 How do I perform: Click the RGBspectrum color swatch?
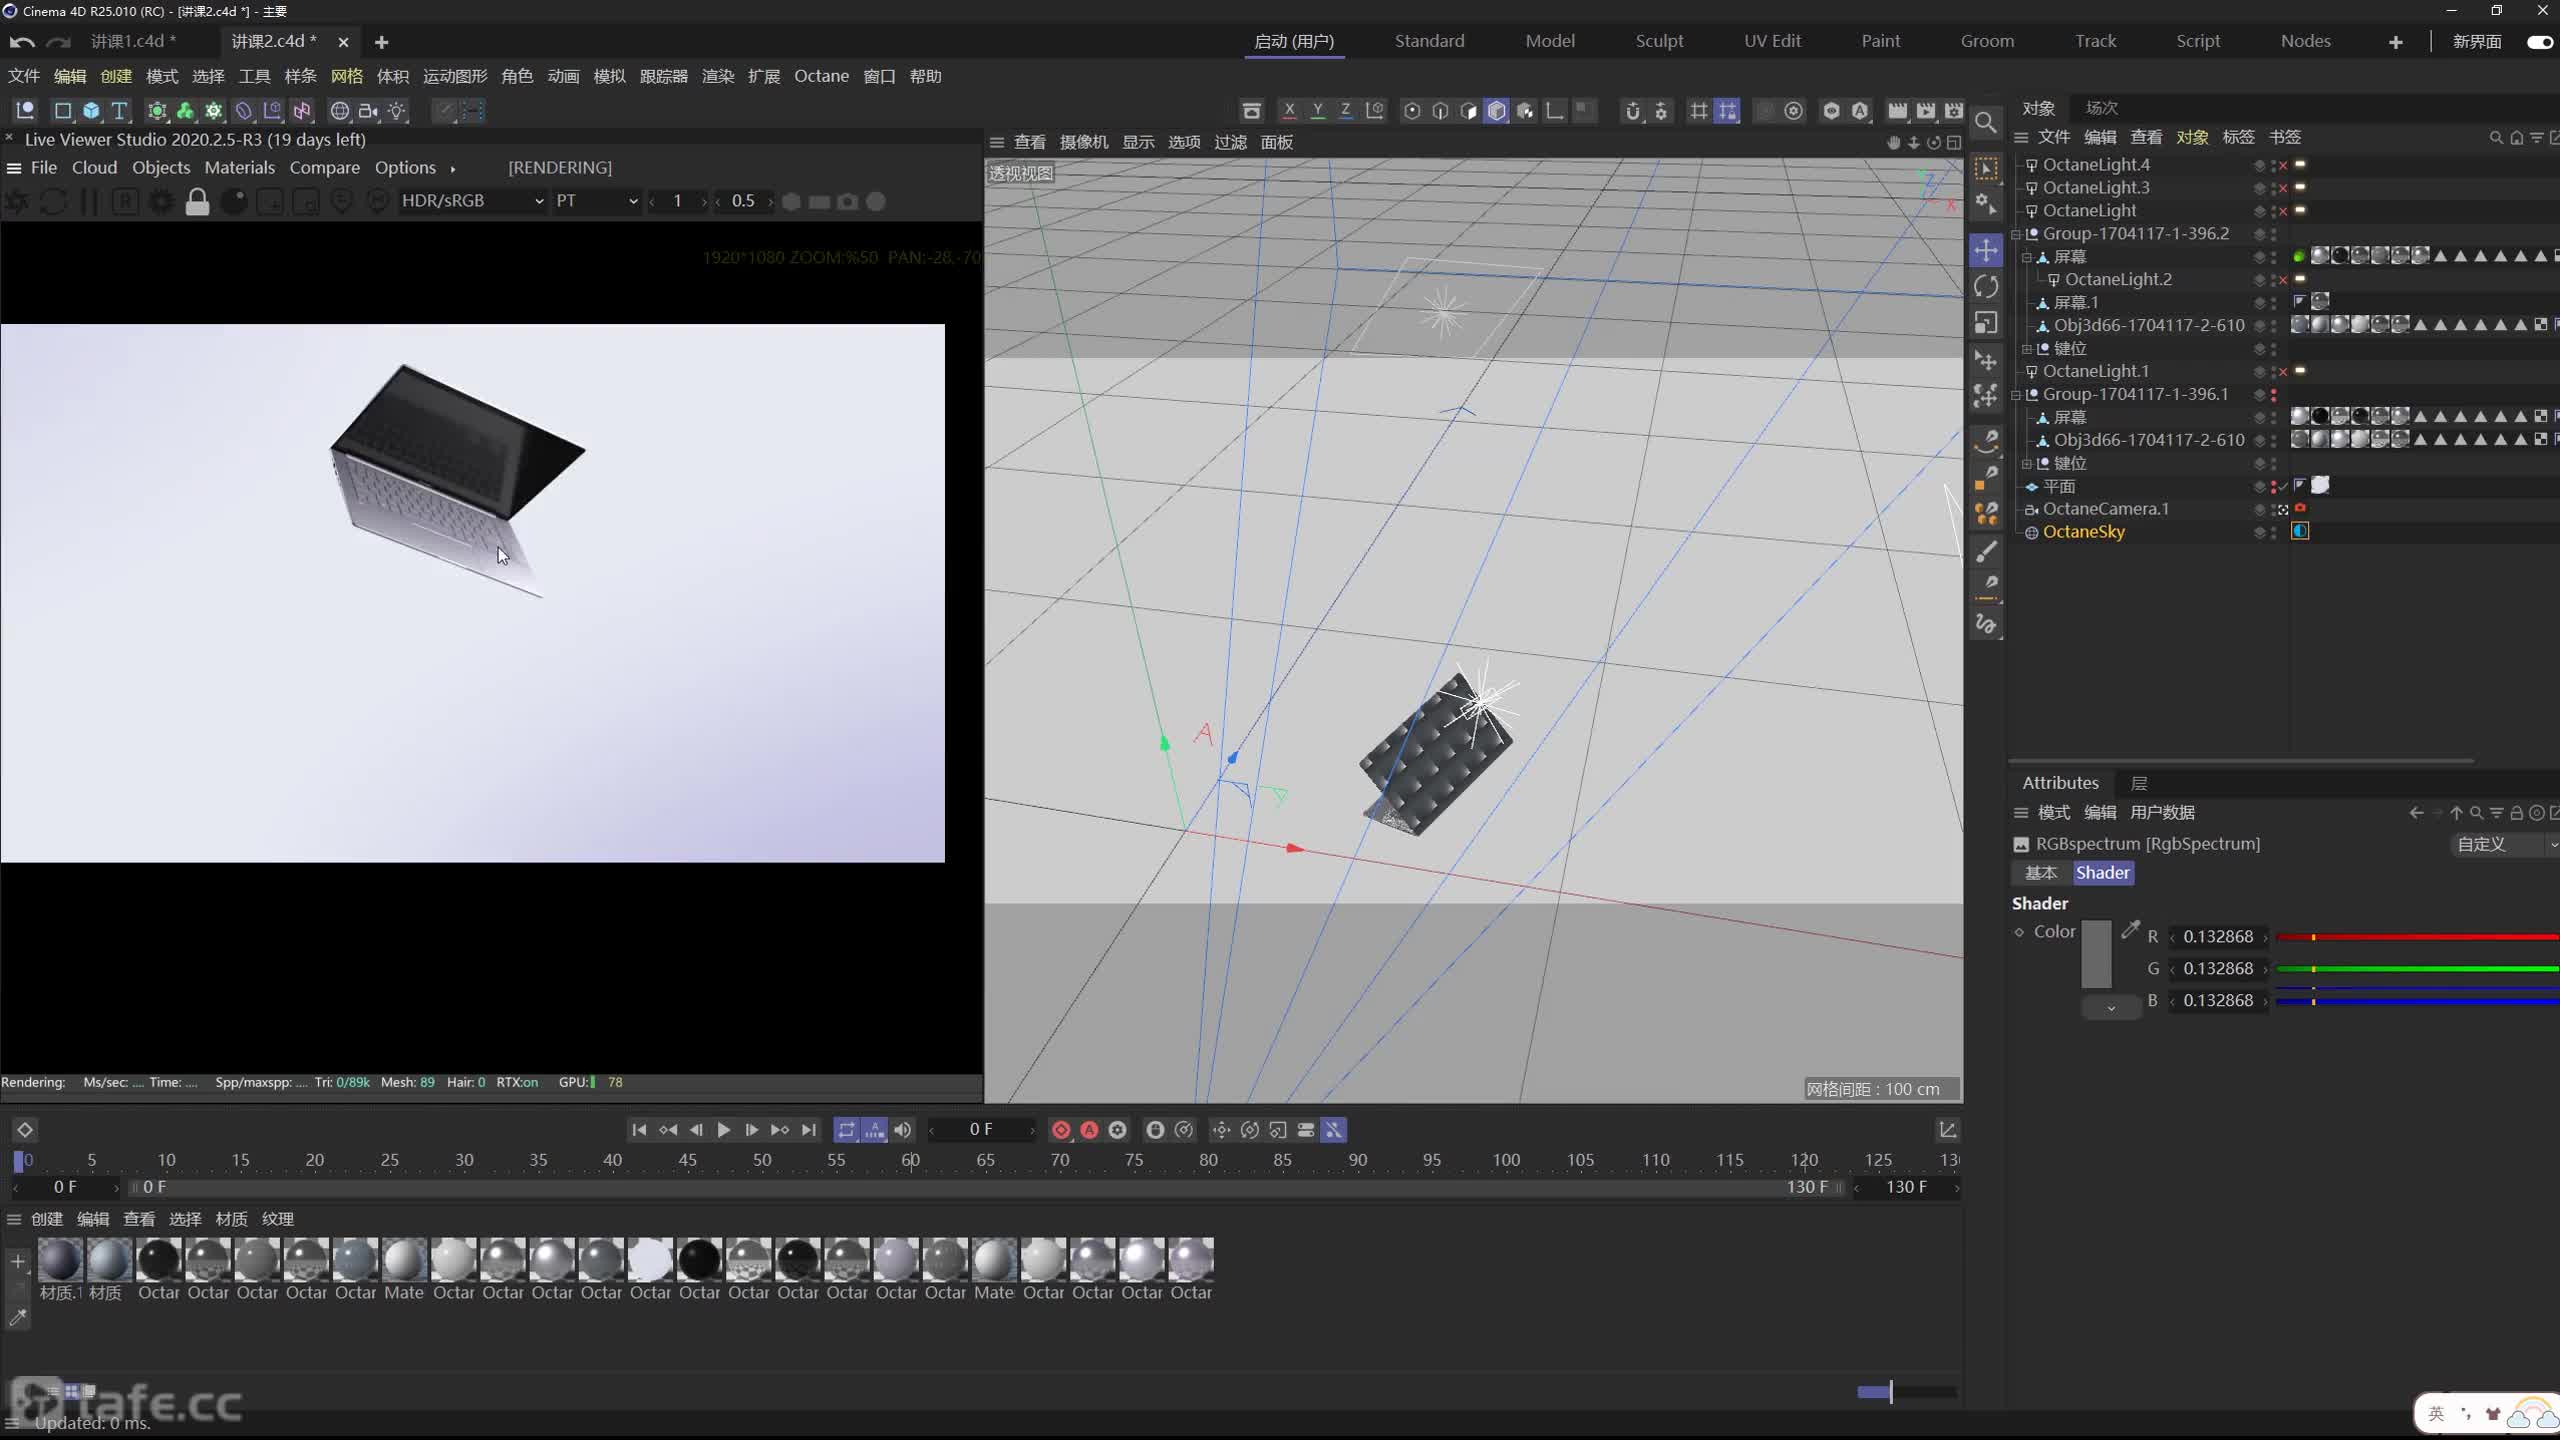[x=2094, y=964]
